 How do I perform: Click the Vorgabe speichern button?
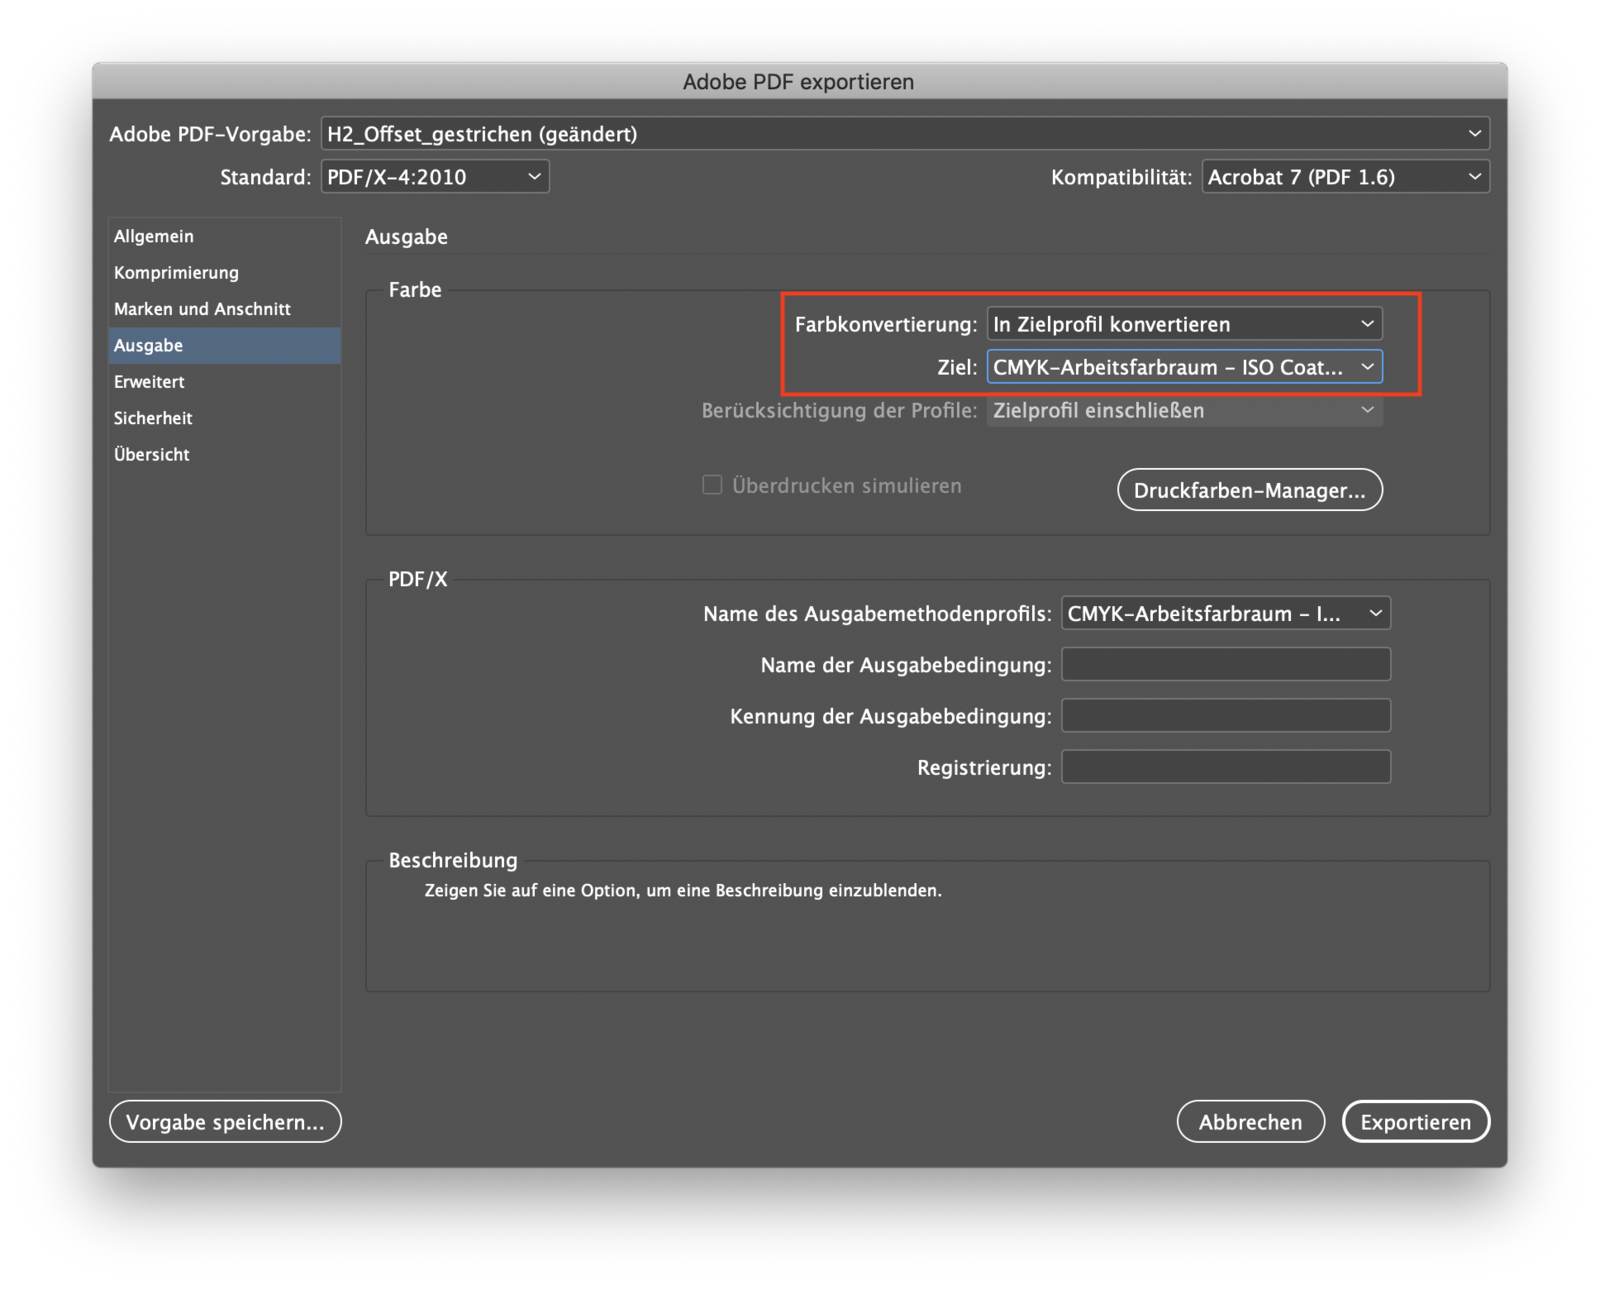225,1122
